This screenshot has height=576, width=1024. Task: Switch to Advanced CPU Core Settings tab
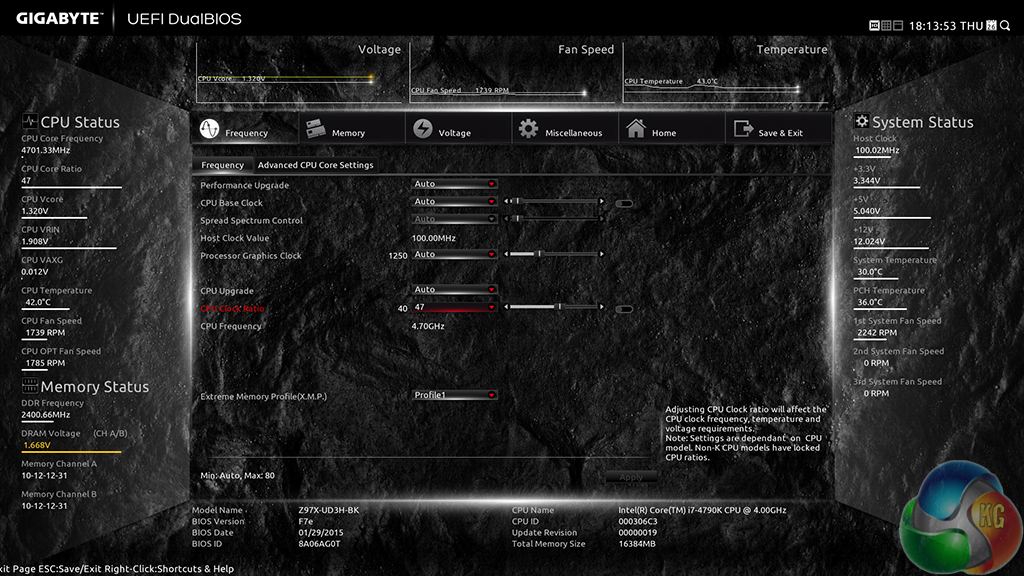(x=315, y=165)
